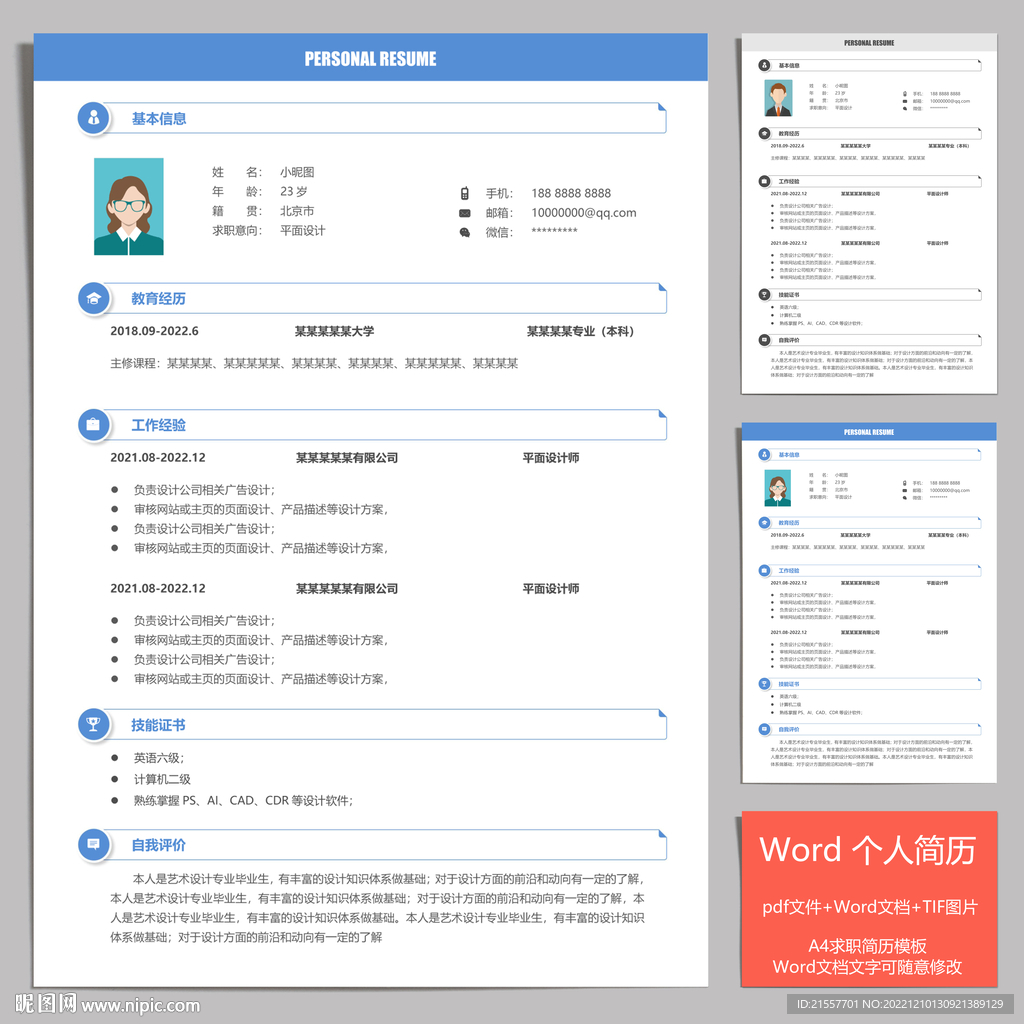The height and width of the screenshot is (1024, 1024).
Task: Click the 教育经历 section icon
Action: pyautogui.click(x=93, y=298)
